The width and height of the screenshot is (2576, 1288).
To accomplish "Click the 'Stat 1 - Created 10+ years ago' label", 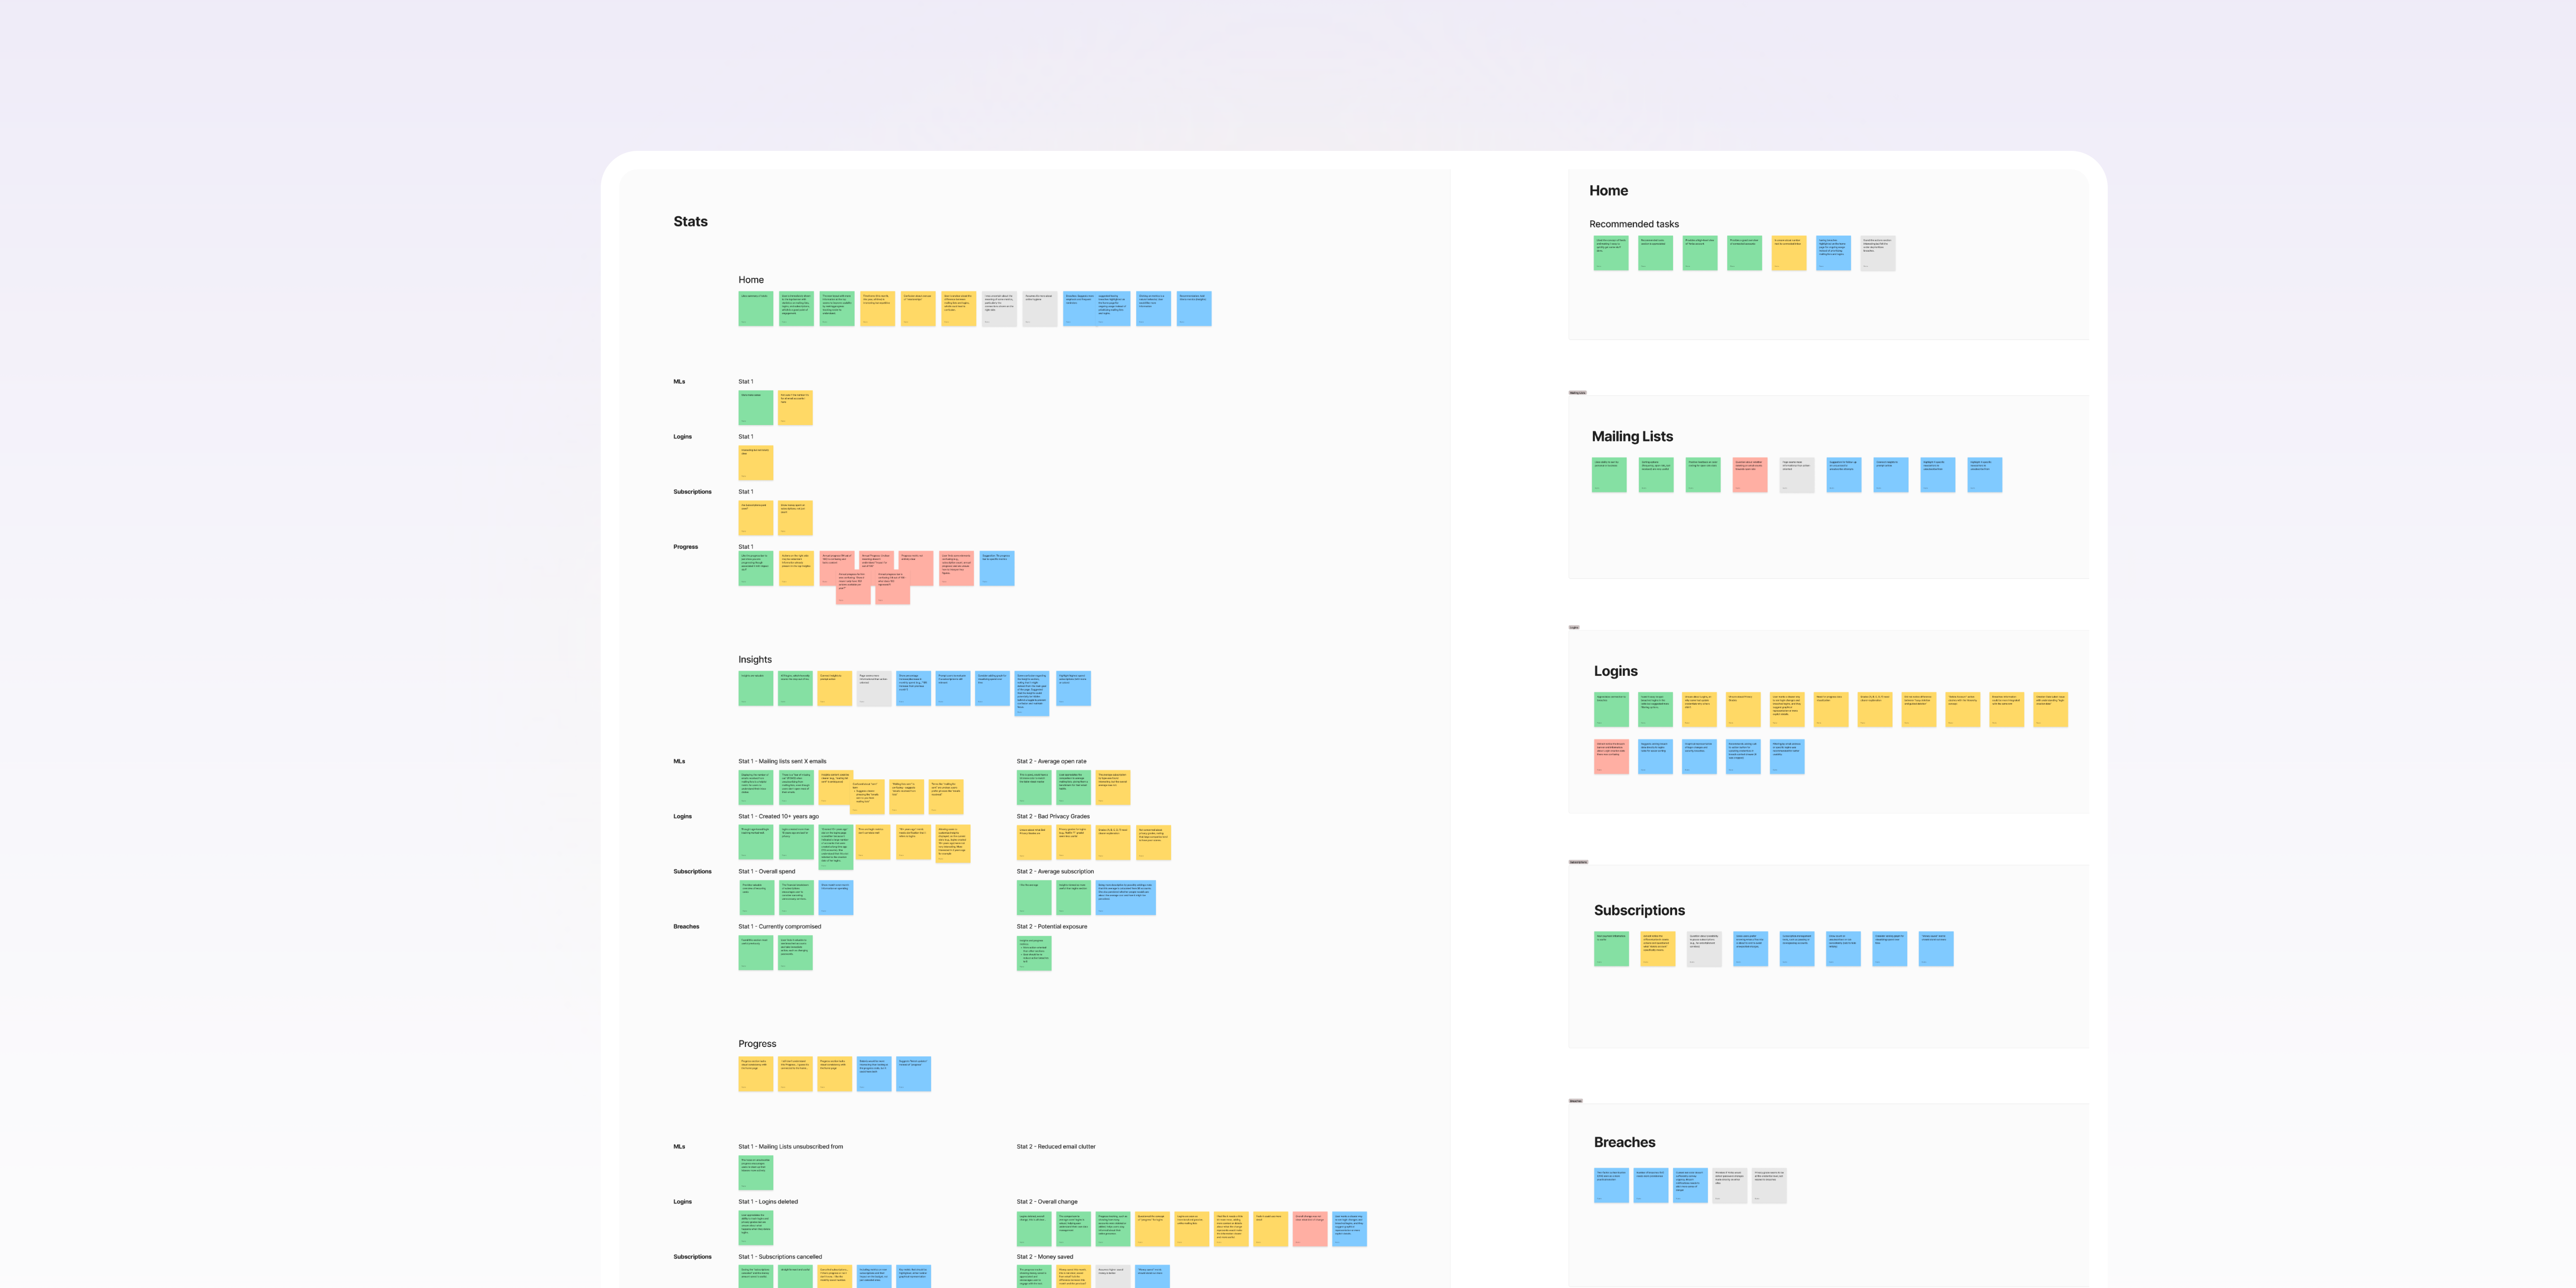I will 778,816.
